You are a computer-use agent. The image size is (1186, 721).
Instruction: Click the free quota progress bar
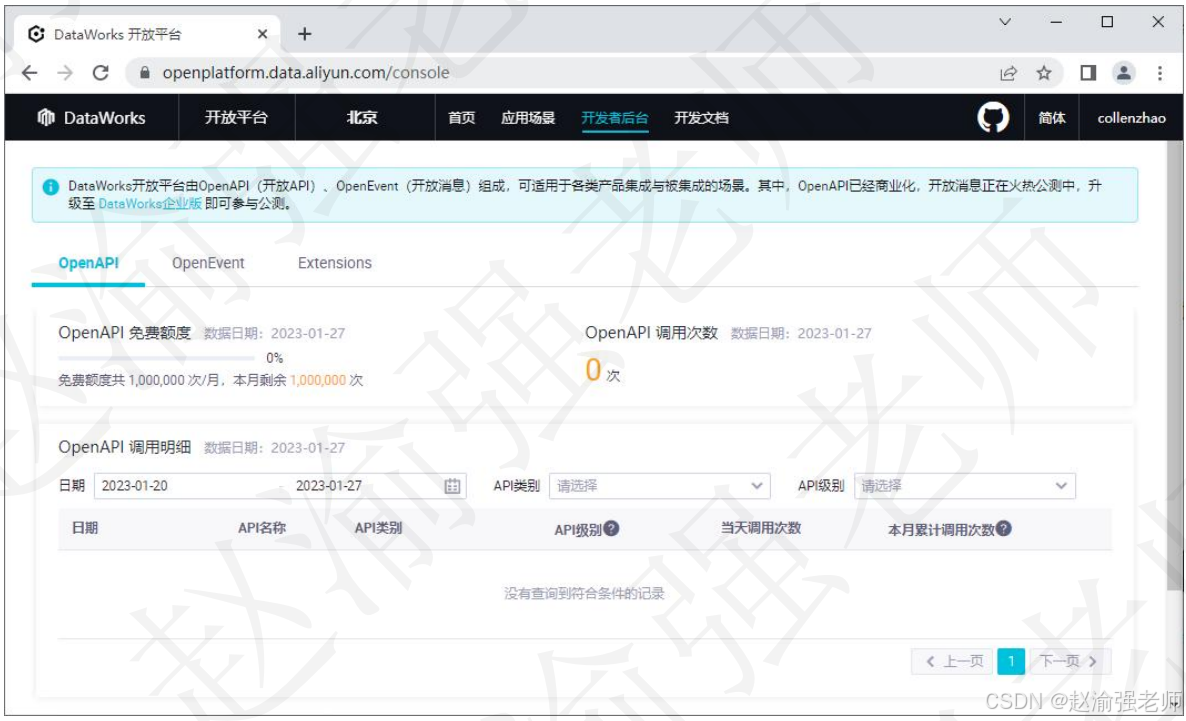coord(157,358)
